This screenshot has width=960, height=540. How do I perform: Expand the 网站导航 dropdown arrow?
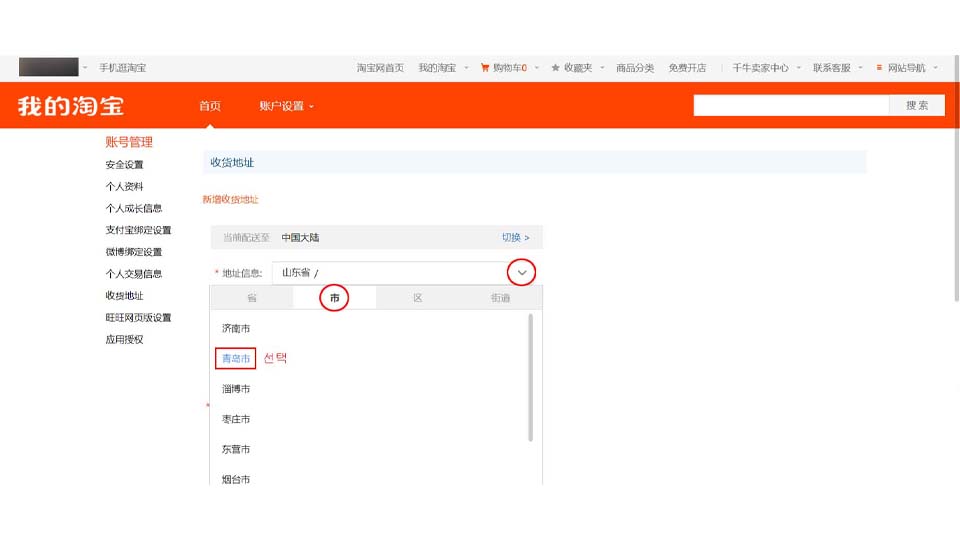[x=936, y=68]
